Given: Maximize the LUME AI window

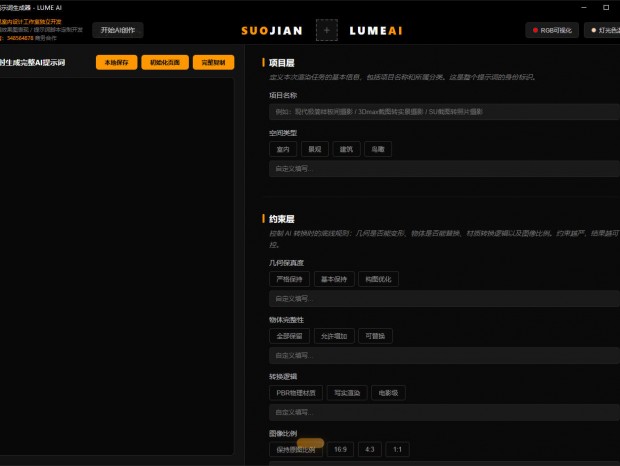Looking at the screenshot, I should (x=606, y=8).
